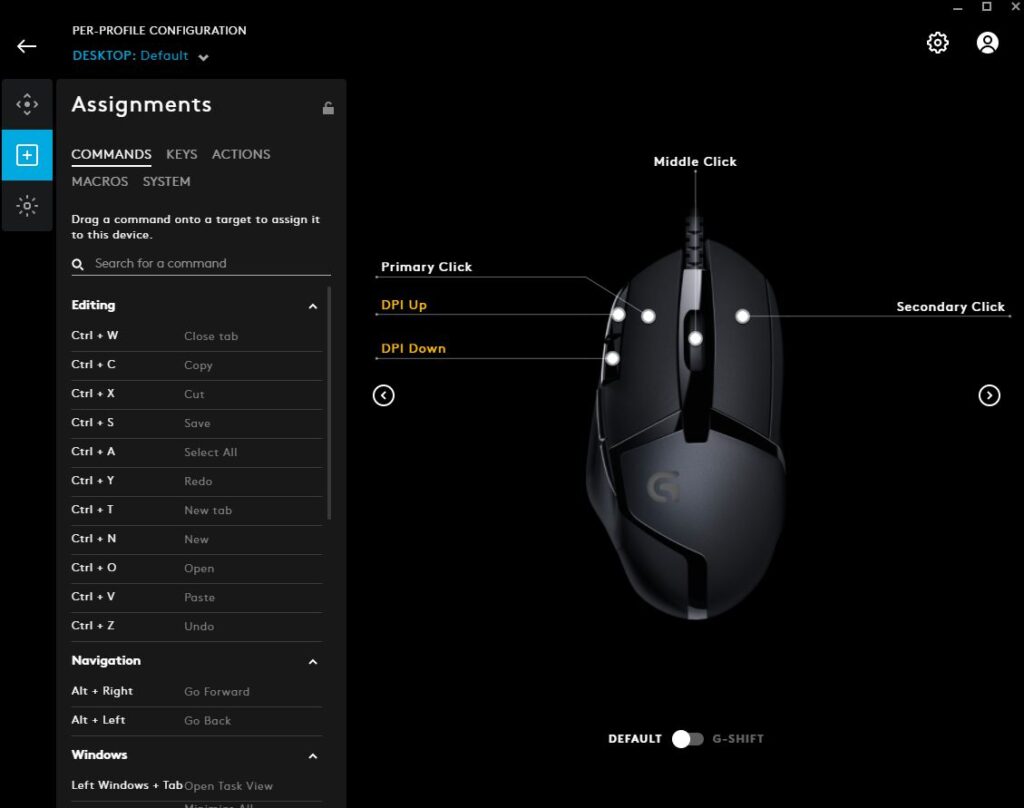Open the DESKTOP: Default profile dropdown

138,57
